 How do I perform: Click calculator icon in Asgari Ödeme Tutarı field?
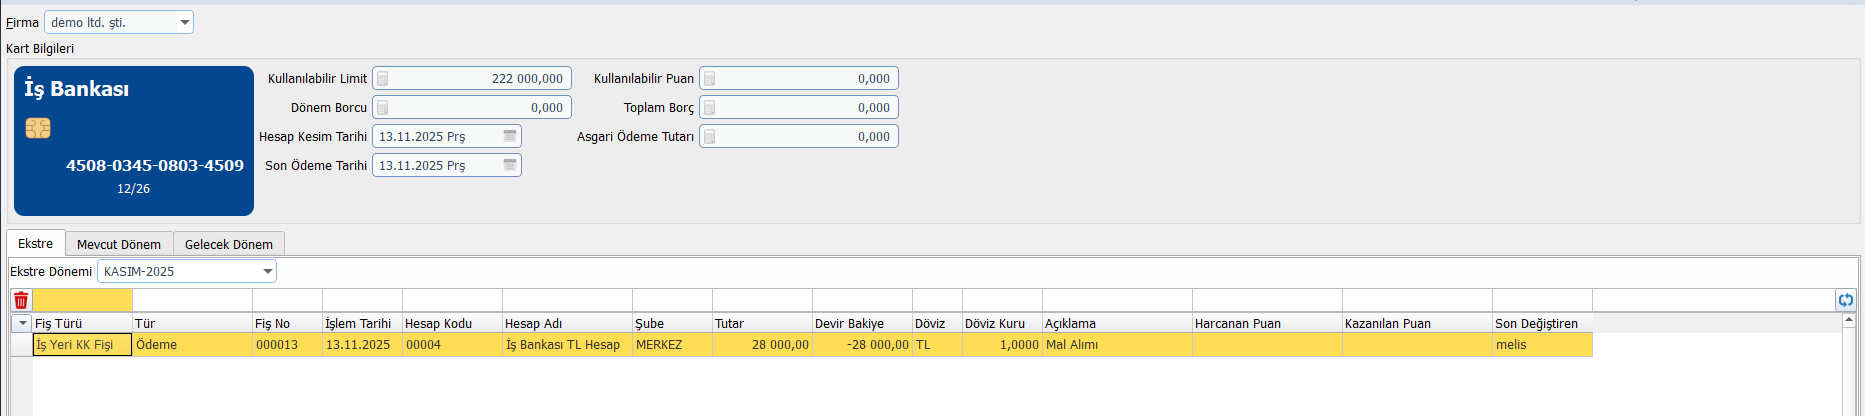pyautogui.click(x=709, y=137)
